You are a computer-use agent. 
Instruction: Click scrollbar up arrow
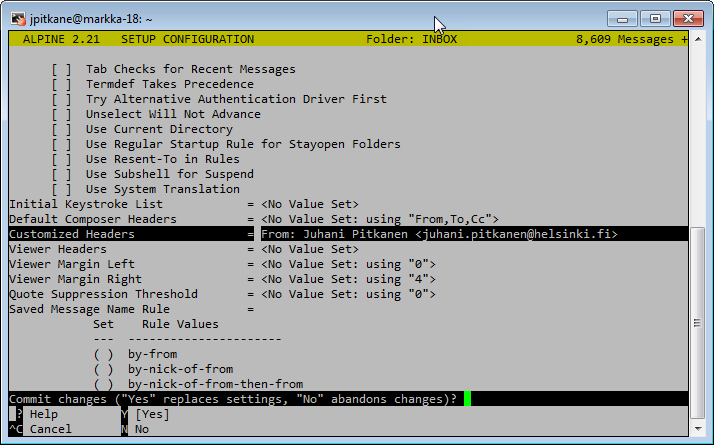697,39
